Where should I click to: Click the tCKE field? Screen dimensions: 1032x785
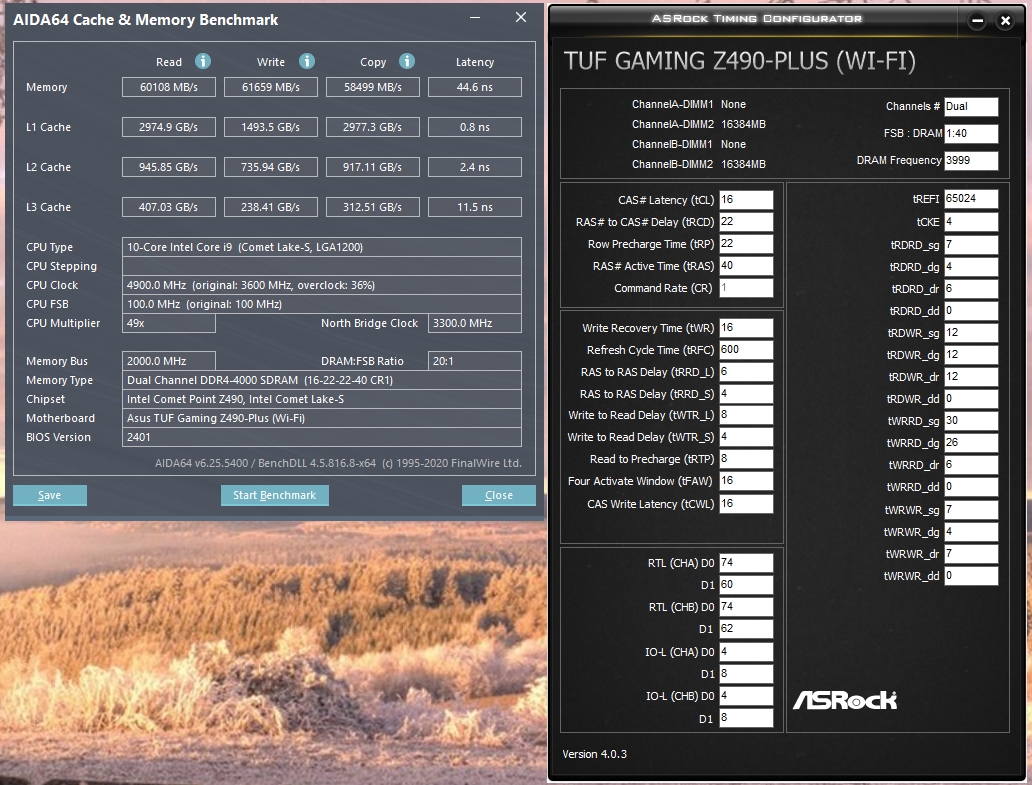coord(971,222)
